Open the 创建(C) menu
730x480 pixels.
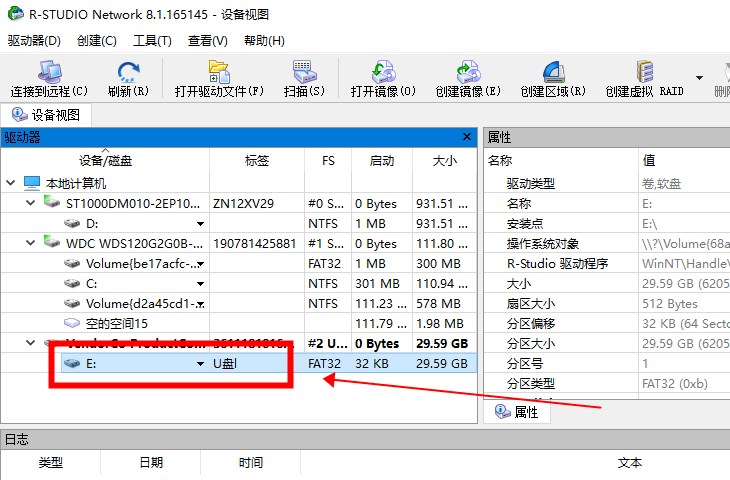coord(96,41)
